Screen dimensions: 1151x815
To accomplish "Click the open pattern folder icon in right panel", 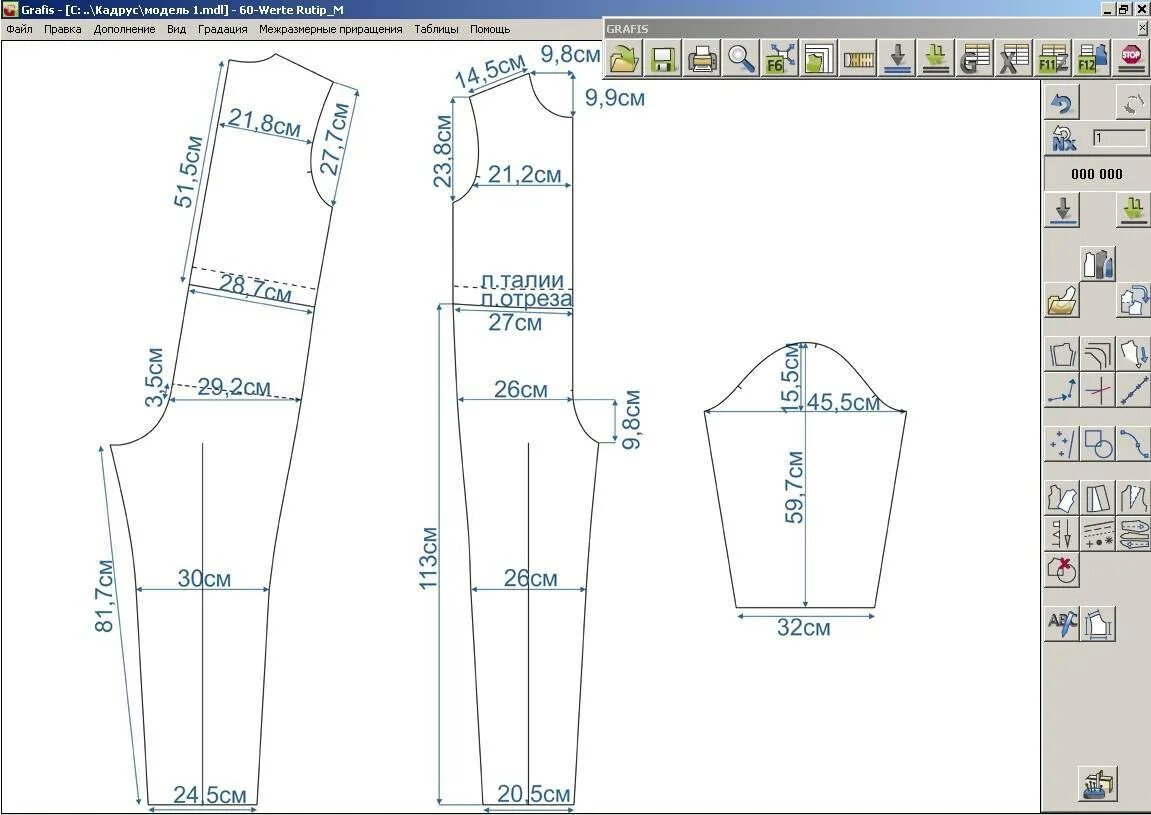I will 1062,300.
